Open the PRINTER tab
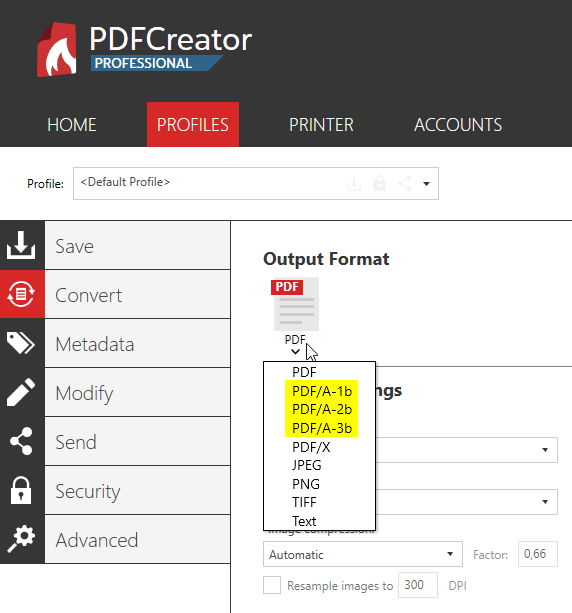 [x=321, y=125]
